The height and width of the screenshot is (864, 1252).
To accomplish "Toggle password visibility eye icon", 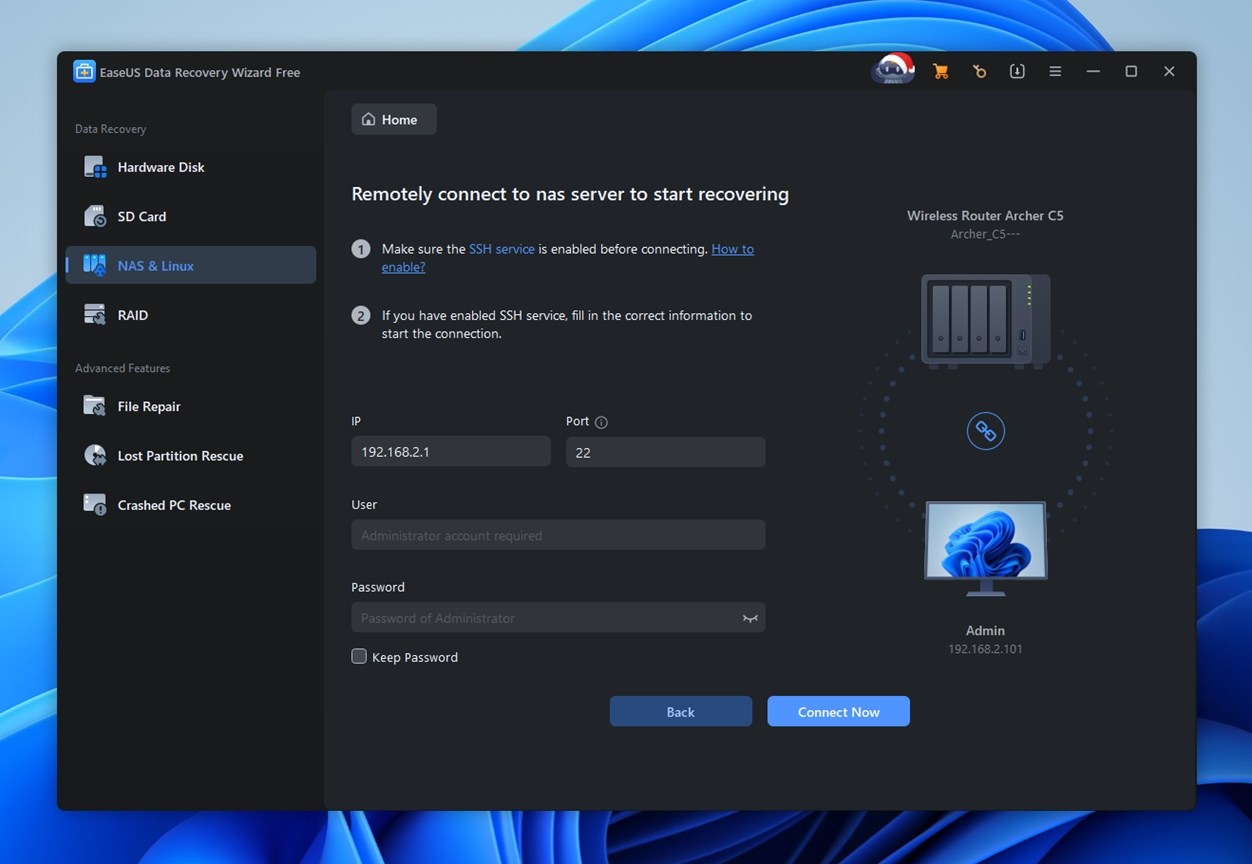I will pos(749,618).
